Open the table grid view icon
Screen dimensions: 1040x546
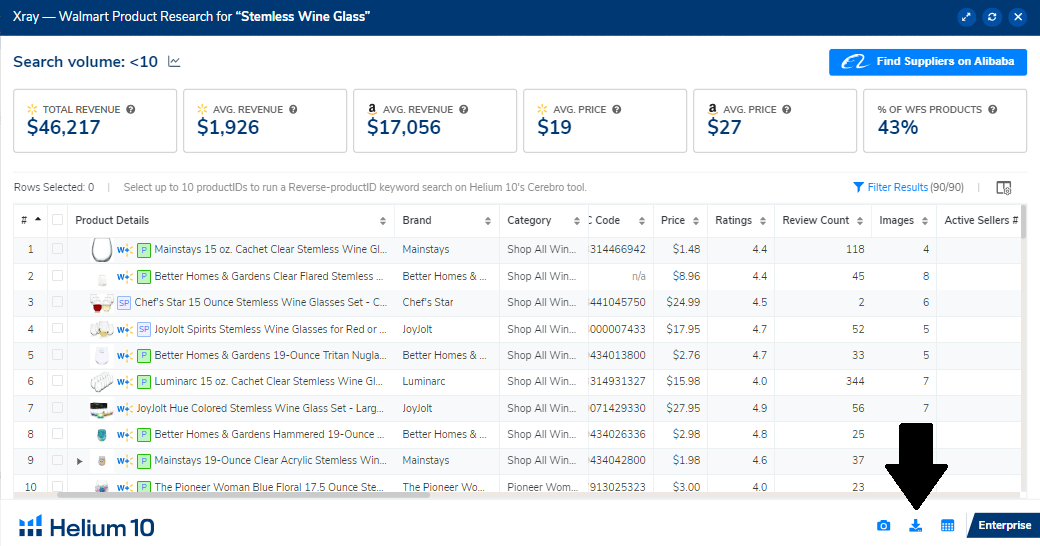[x=947, y=525]
